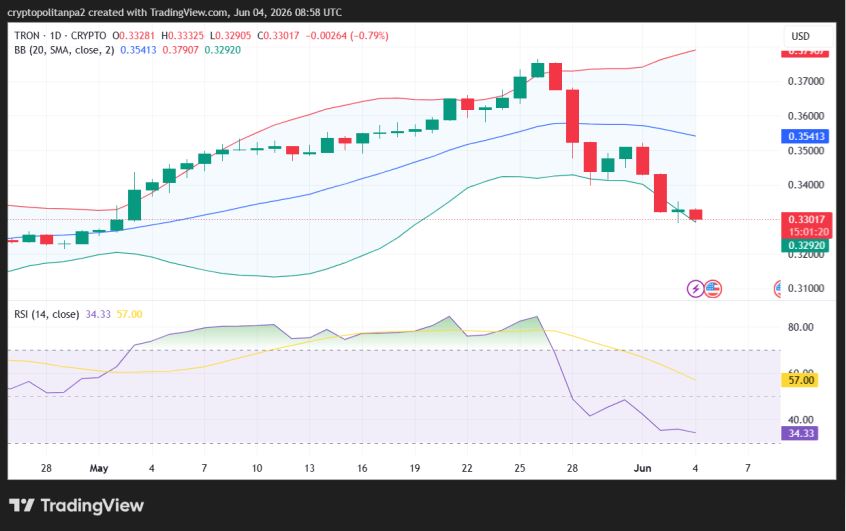
Task: Click the close value C0.33017
Action: [278, 36]
